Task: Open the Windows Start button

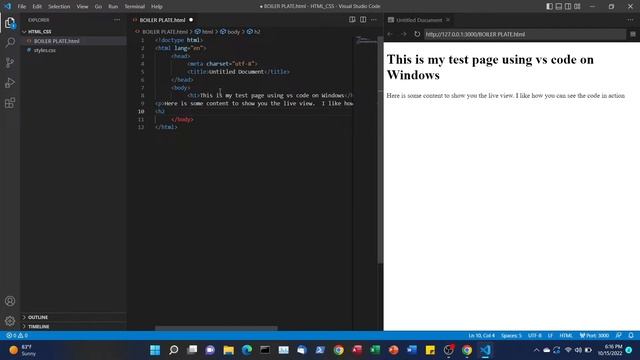Action: click(x=155, y=350)
